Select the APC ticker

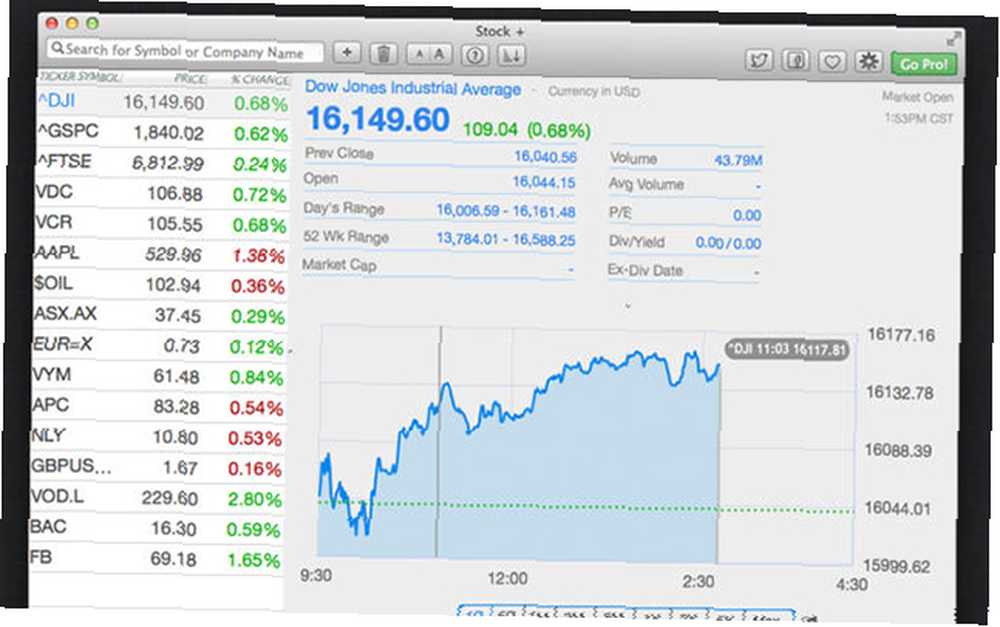tap(50, 404)
